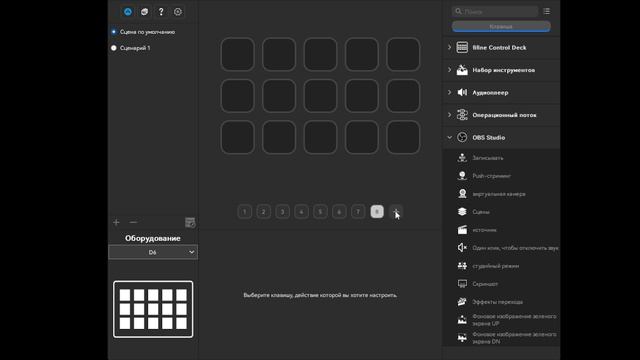This screenshot has height=360, width=640.
Task: Toggle list view icon beside the search field
Action: [x=547, y=11]
